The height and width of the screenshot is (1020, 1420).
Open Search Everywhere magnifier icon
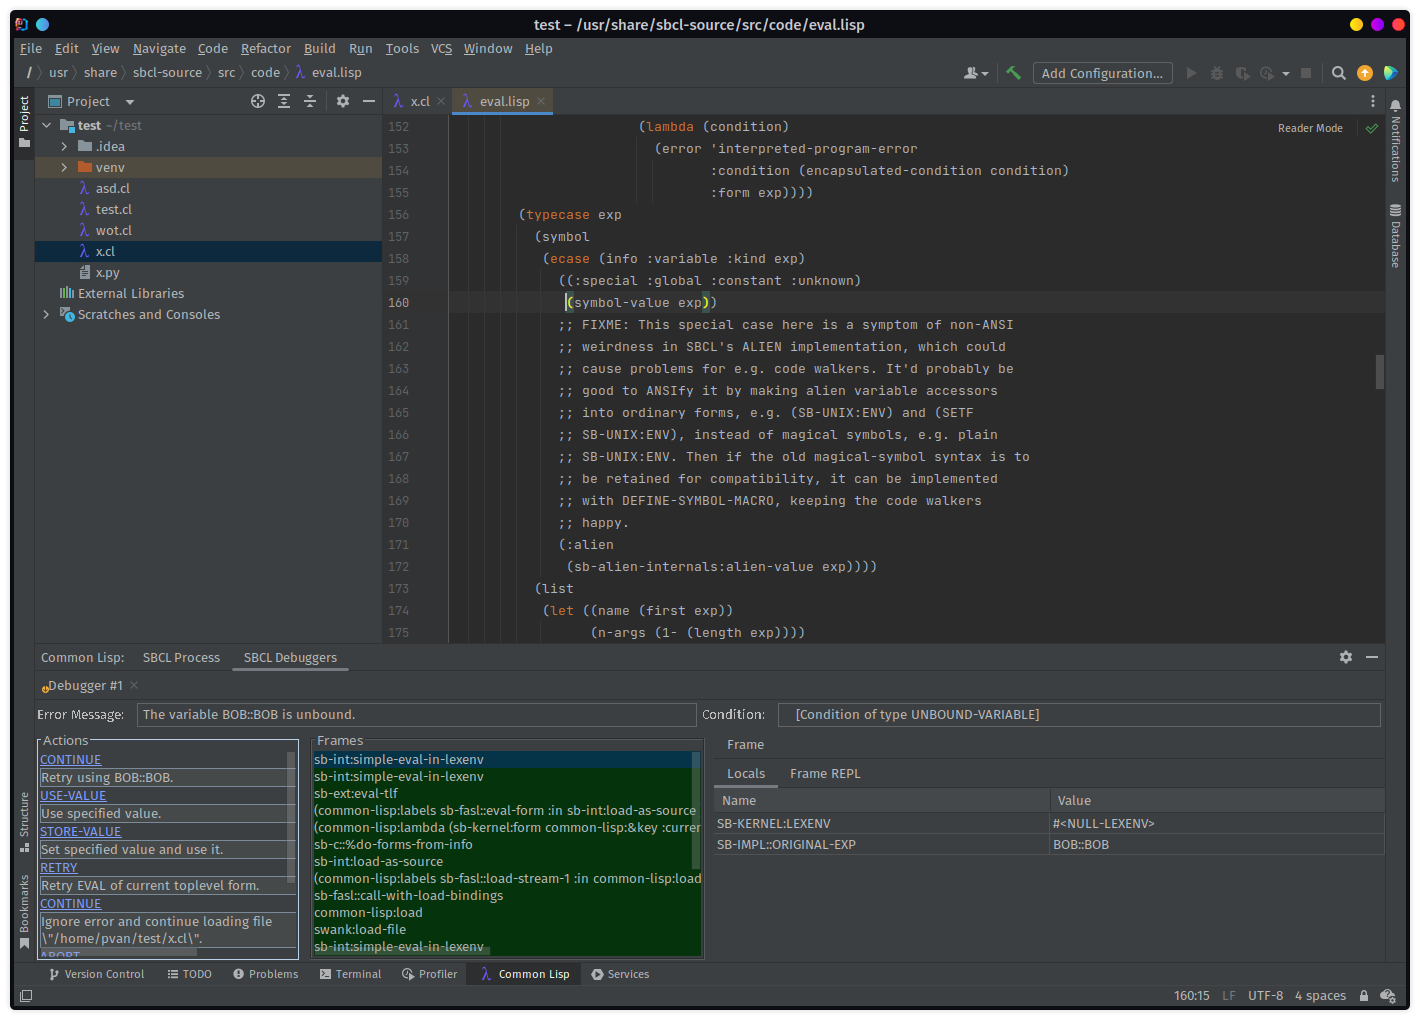point(1338,73)
